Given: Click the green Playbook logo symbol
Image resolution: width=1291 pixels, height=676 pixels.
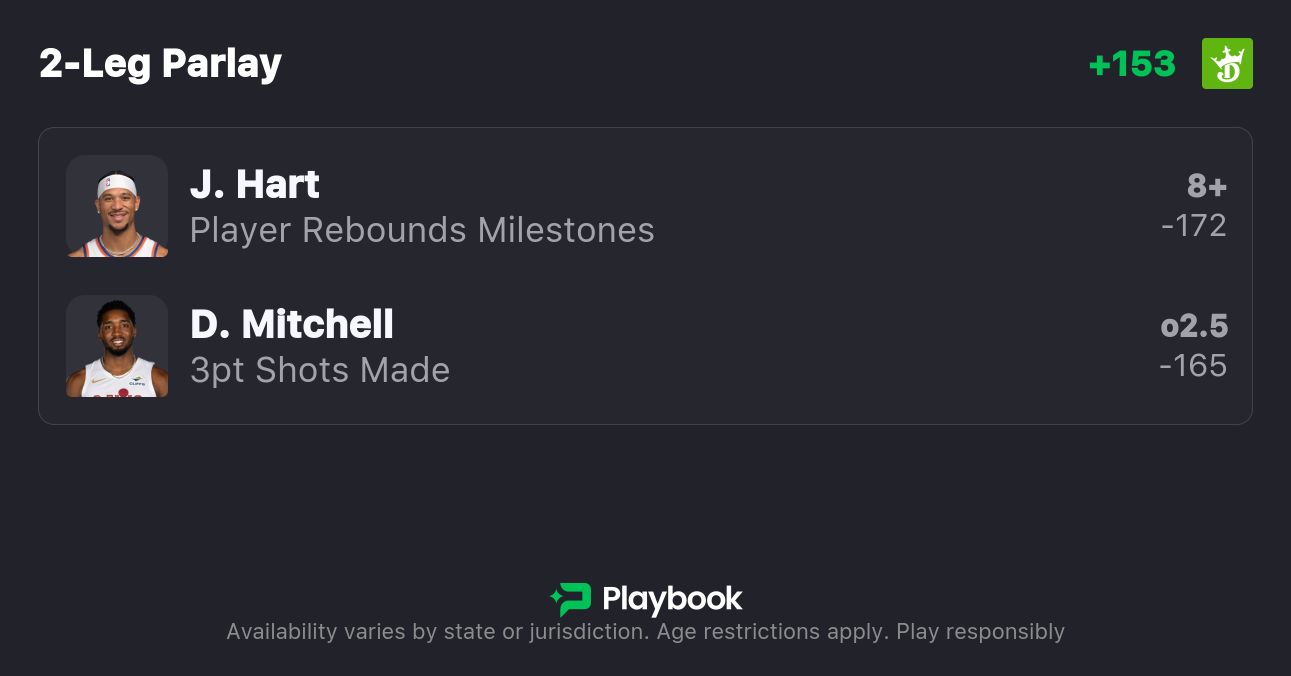Looking at the screenshot, I should tap(571, 599).
